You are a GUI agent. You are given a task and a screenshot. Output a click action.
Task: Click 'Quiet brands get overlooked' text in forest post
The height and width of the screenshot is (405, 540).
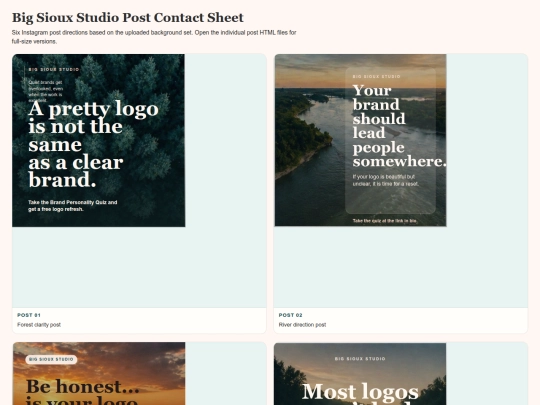click(x=45, y=91)
